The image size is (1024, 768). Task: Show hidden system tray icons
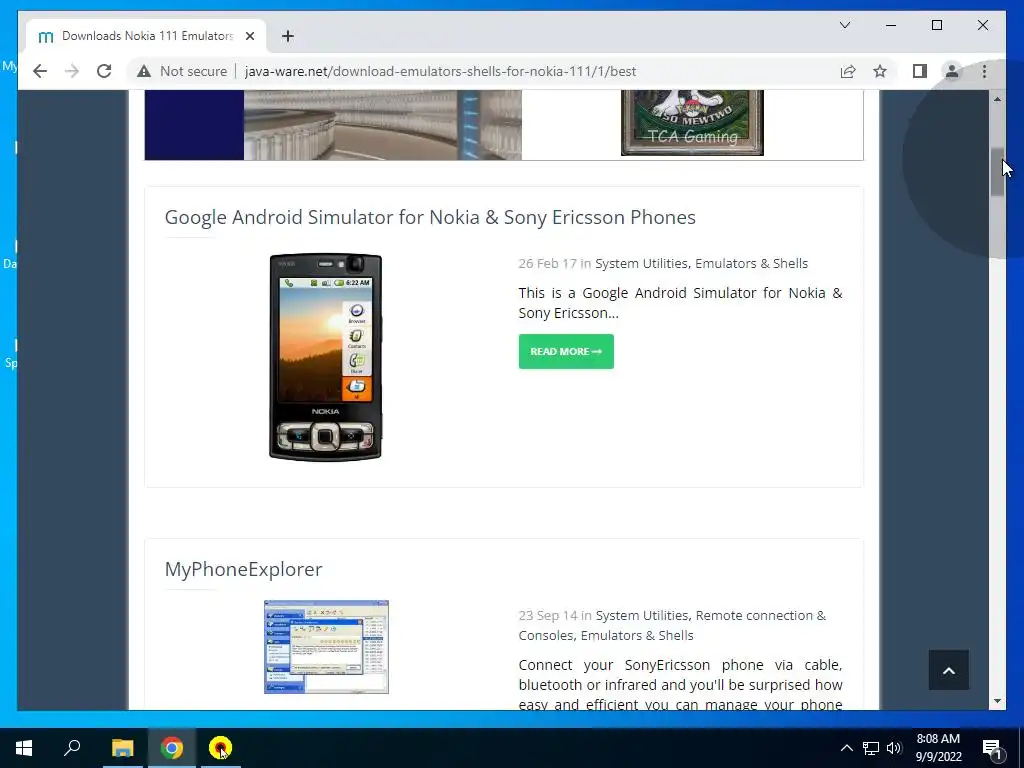click(846, 748)
